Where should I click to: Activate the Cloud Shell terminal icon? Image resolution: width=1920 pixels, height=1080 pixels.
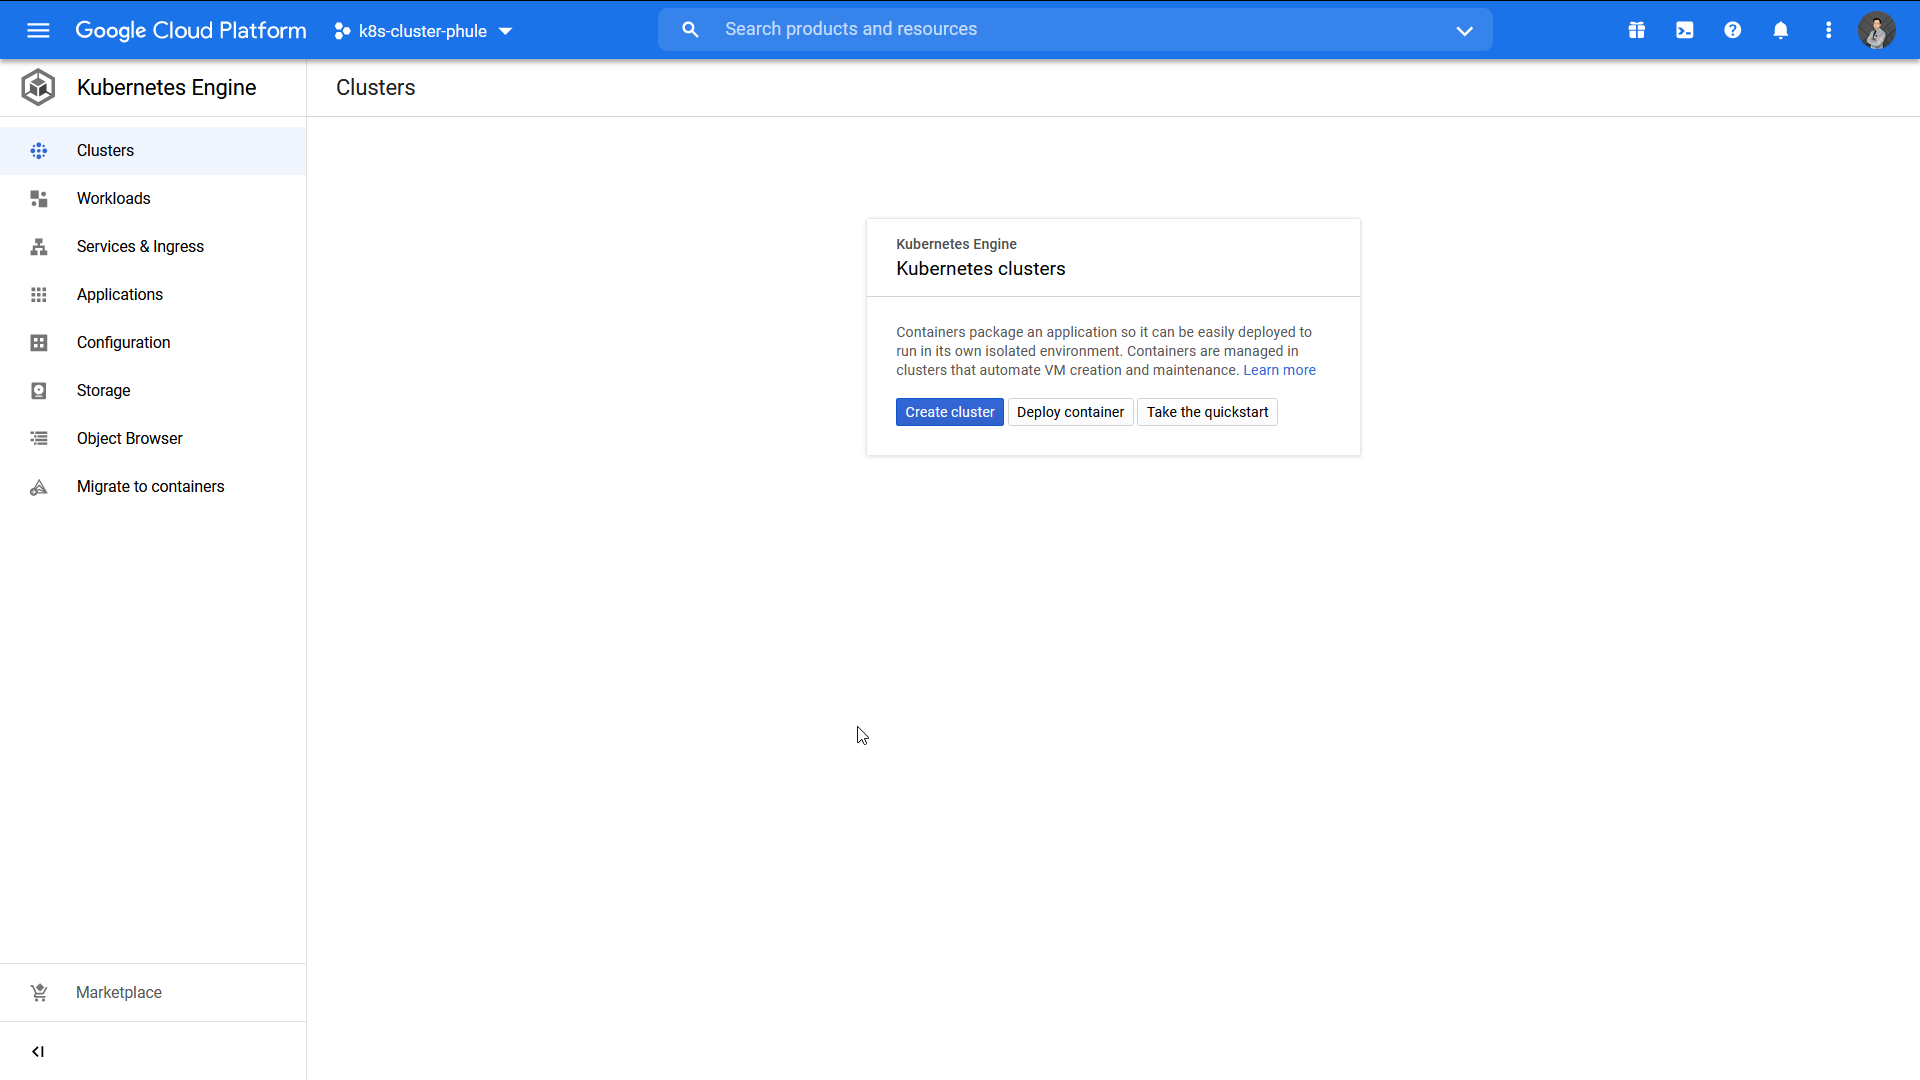point(1684,30)
